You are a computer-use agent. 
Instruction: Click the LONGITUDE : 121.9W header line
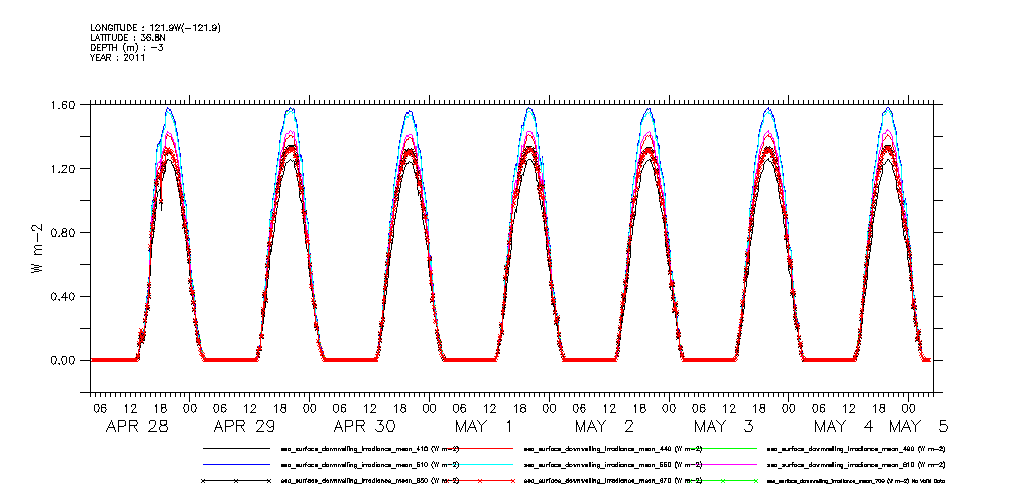(x=157, y=28)
